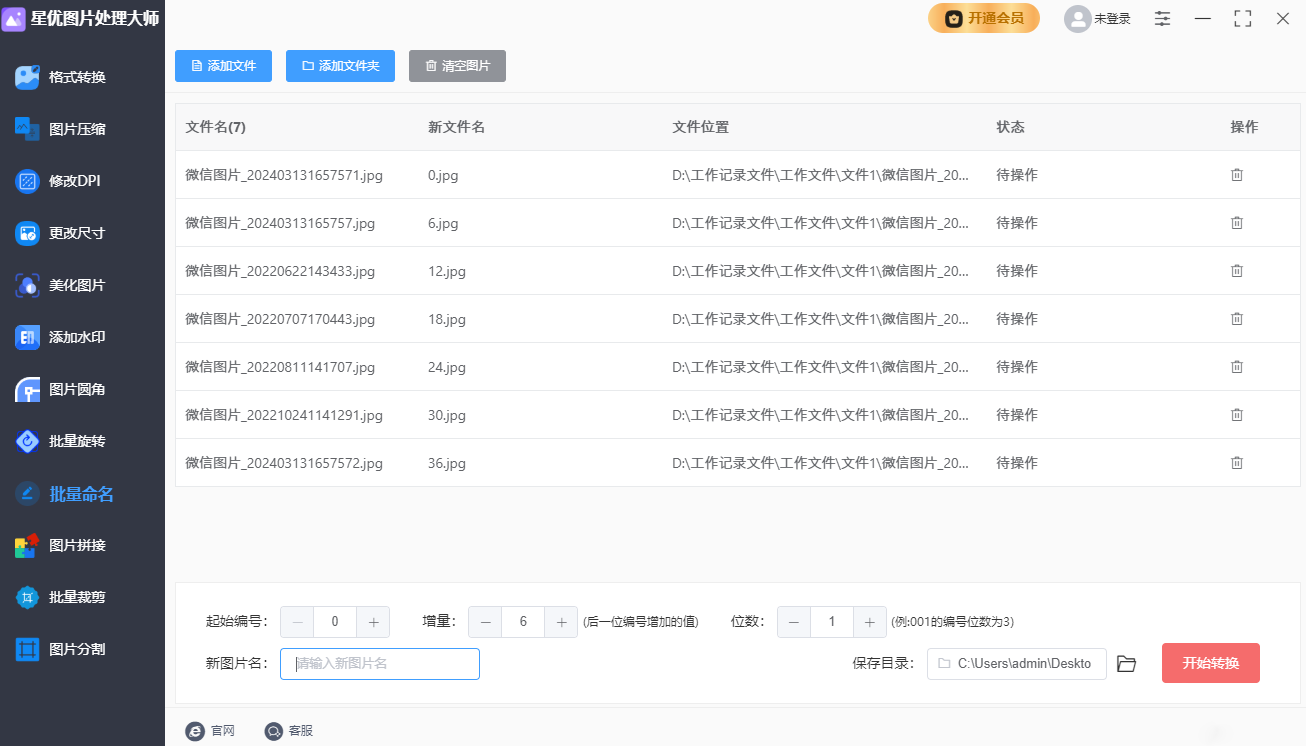The height and width of the screenshot is (746, 1306).
Task: Increase the 位数 value
Action: (870, 622)
